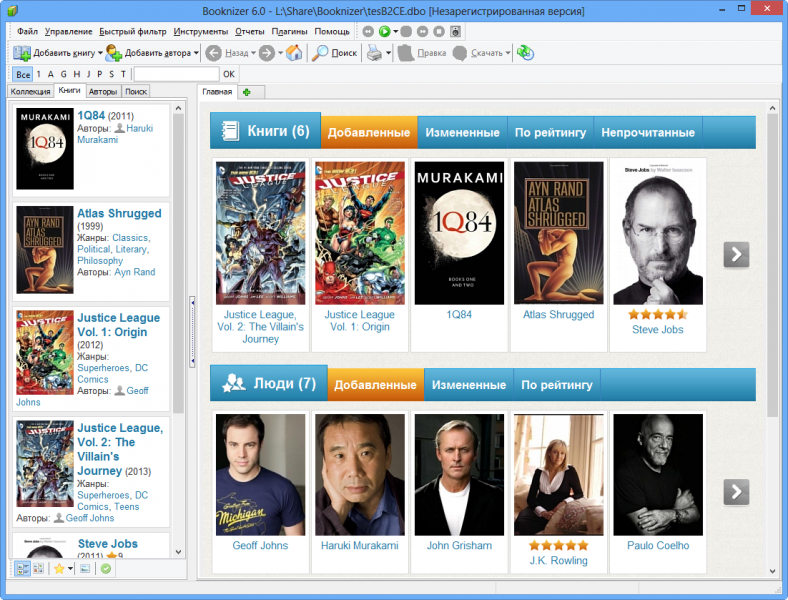Click the round stop button with a white square
788x600 pixels.
tap(439, 32)
